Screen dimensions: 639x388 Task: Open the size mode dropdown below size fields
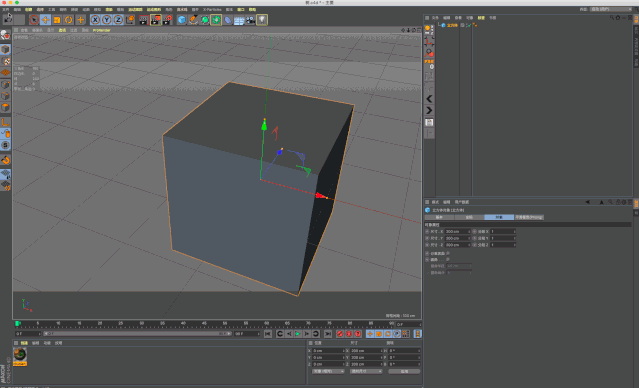366,371
